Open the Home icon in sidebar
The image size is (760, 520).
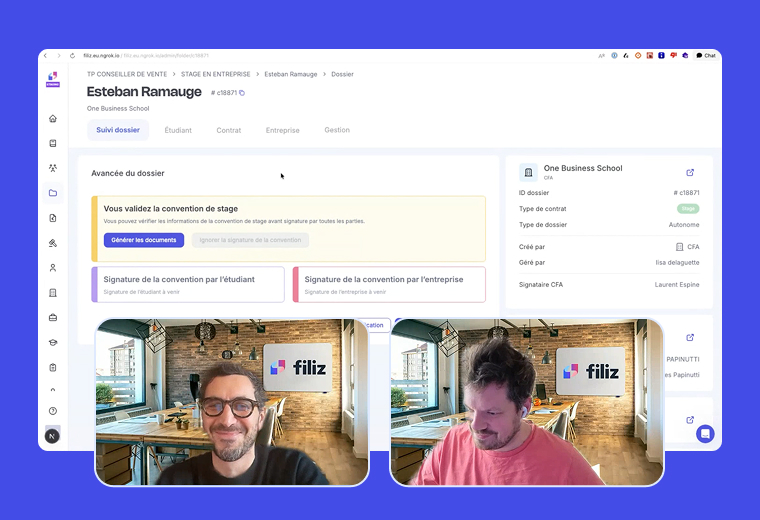(53, 119)
